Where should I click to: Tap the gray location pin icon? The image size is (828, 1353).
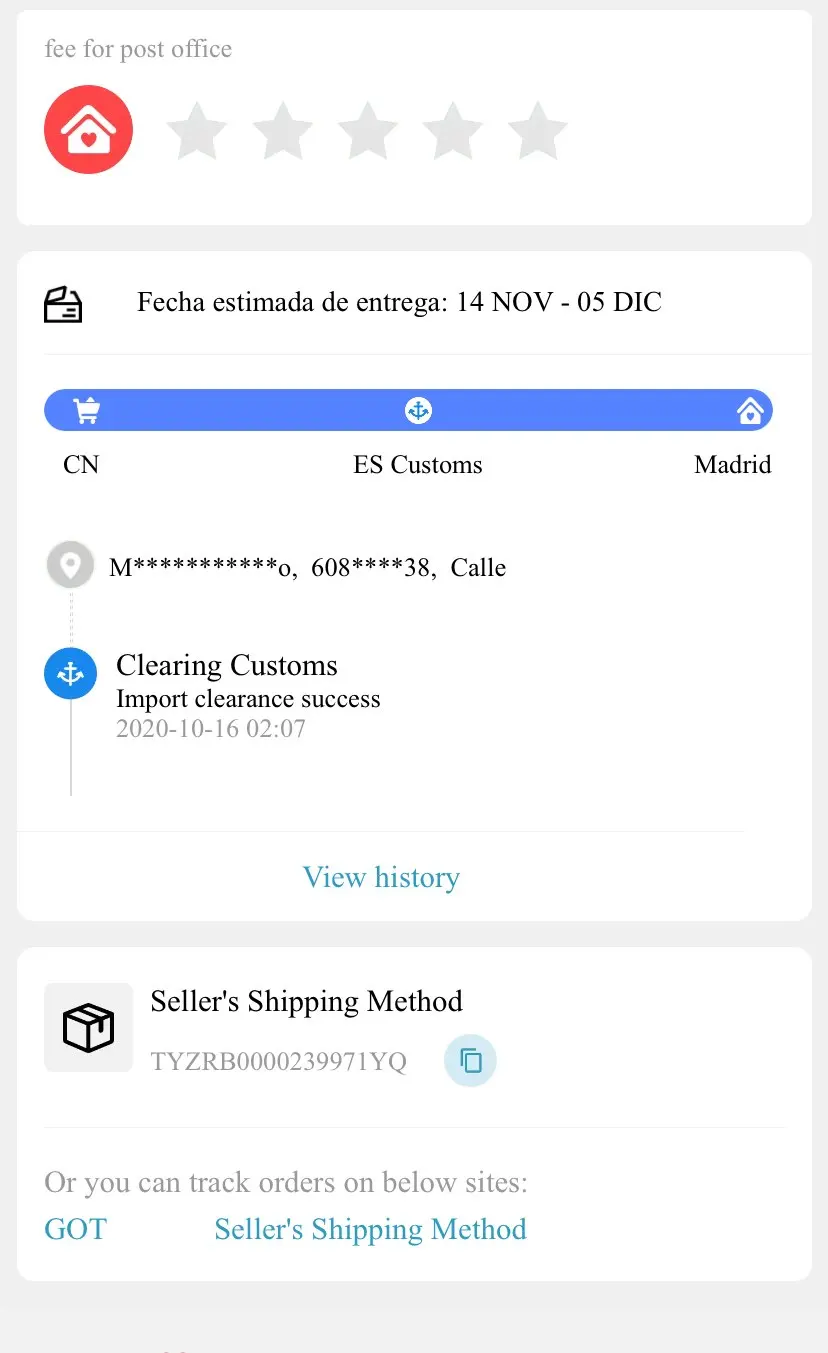pyautogui.click(x=70, y=566)
